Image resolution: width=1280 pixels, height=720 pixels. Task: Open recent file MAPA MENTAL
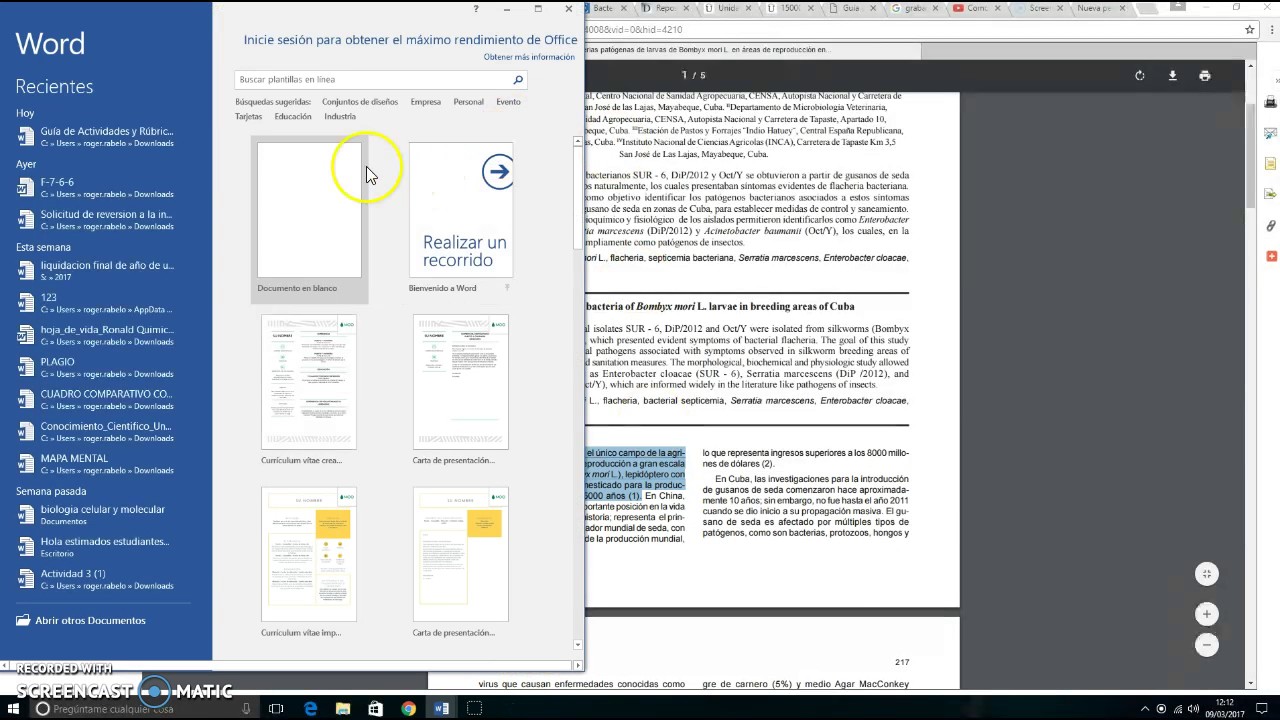pos(106,463)
